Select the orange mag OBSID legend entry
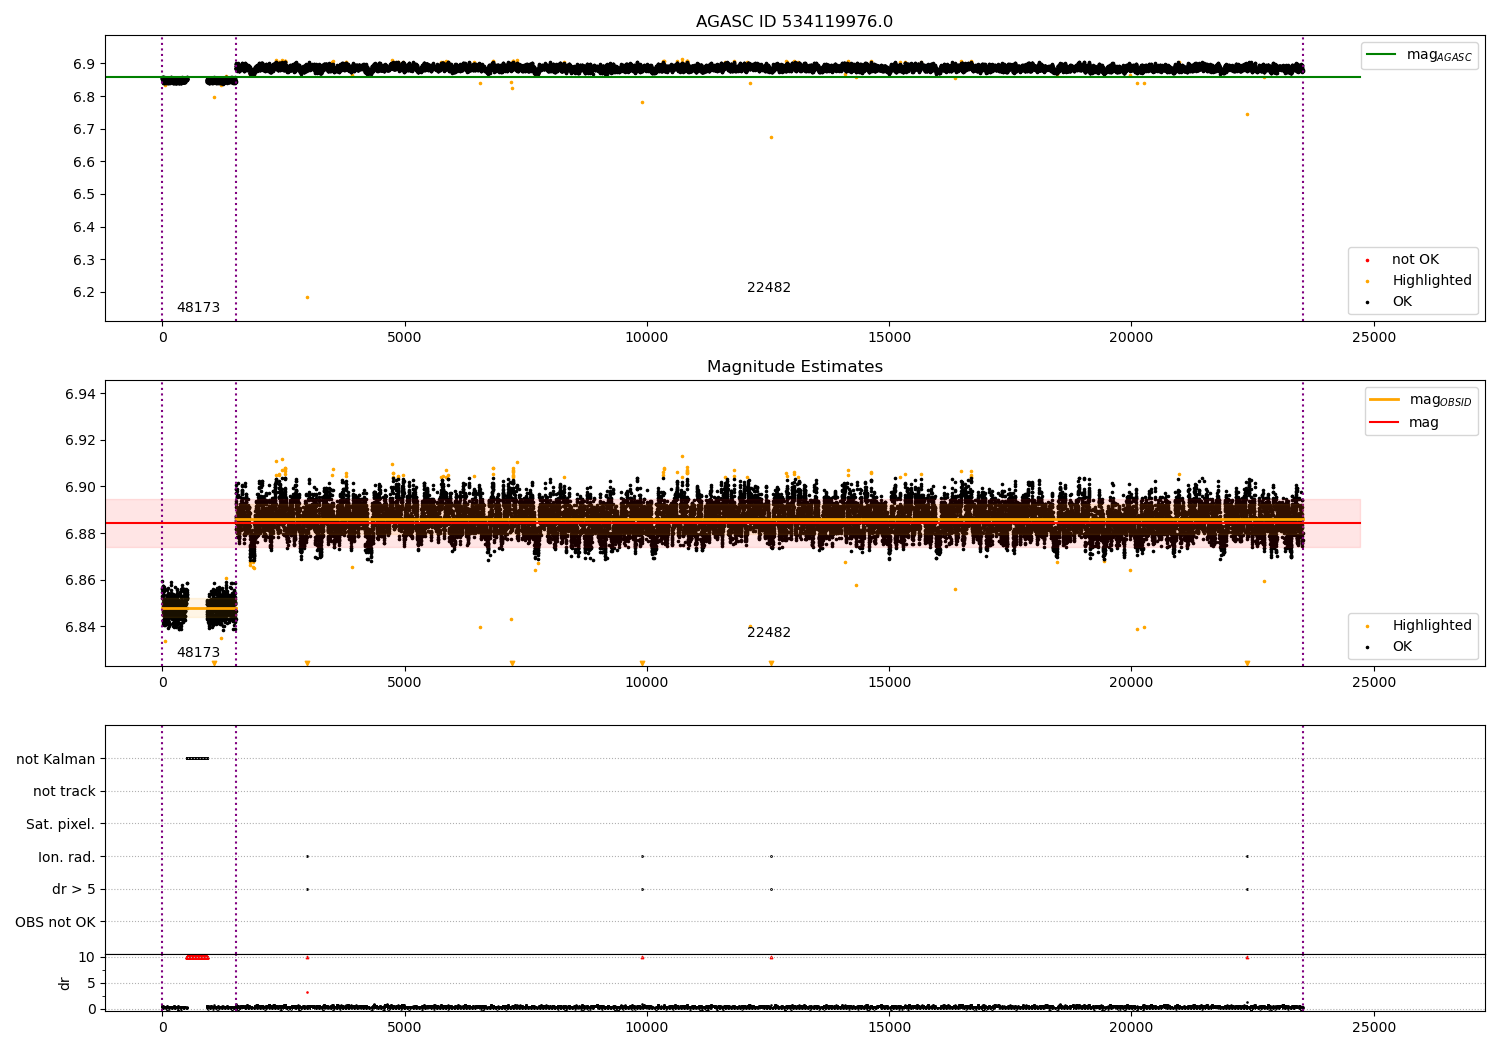This screenshot has width=1500, height=1050. pyautogui.click(x=1420, y=400)
